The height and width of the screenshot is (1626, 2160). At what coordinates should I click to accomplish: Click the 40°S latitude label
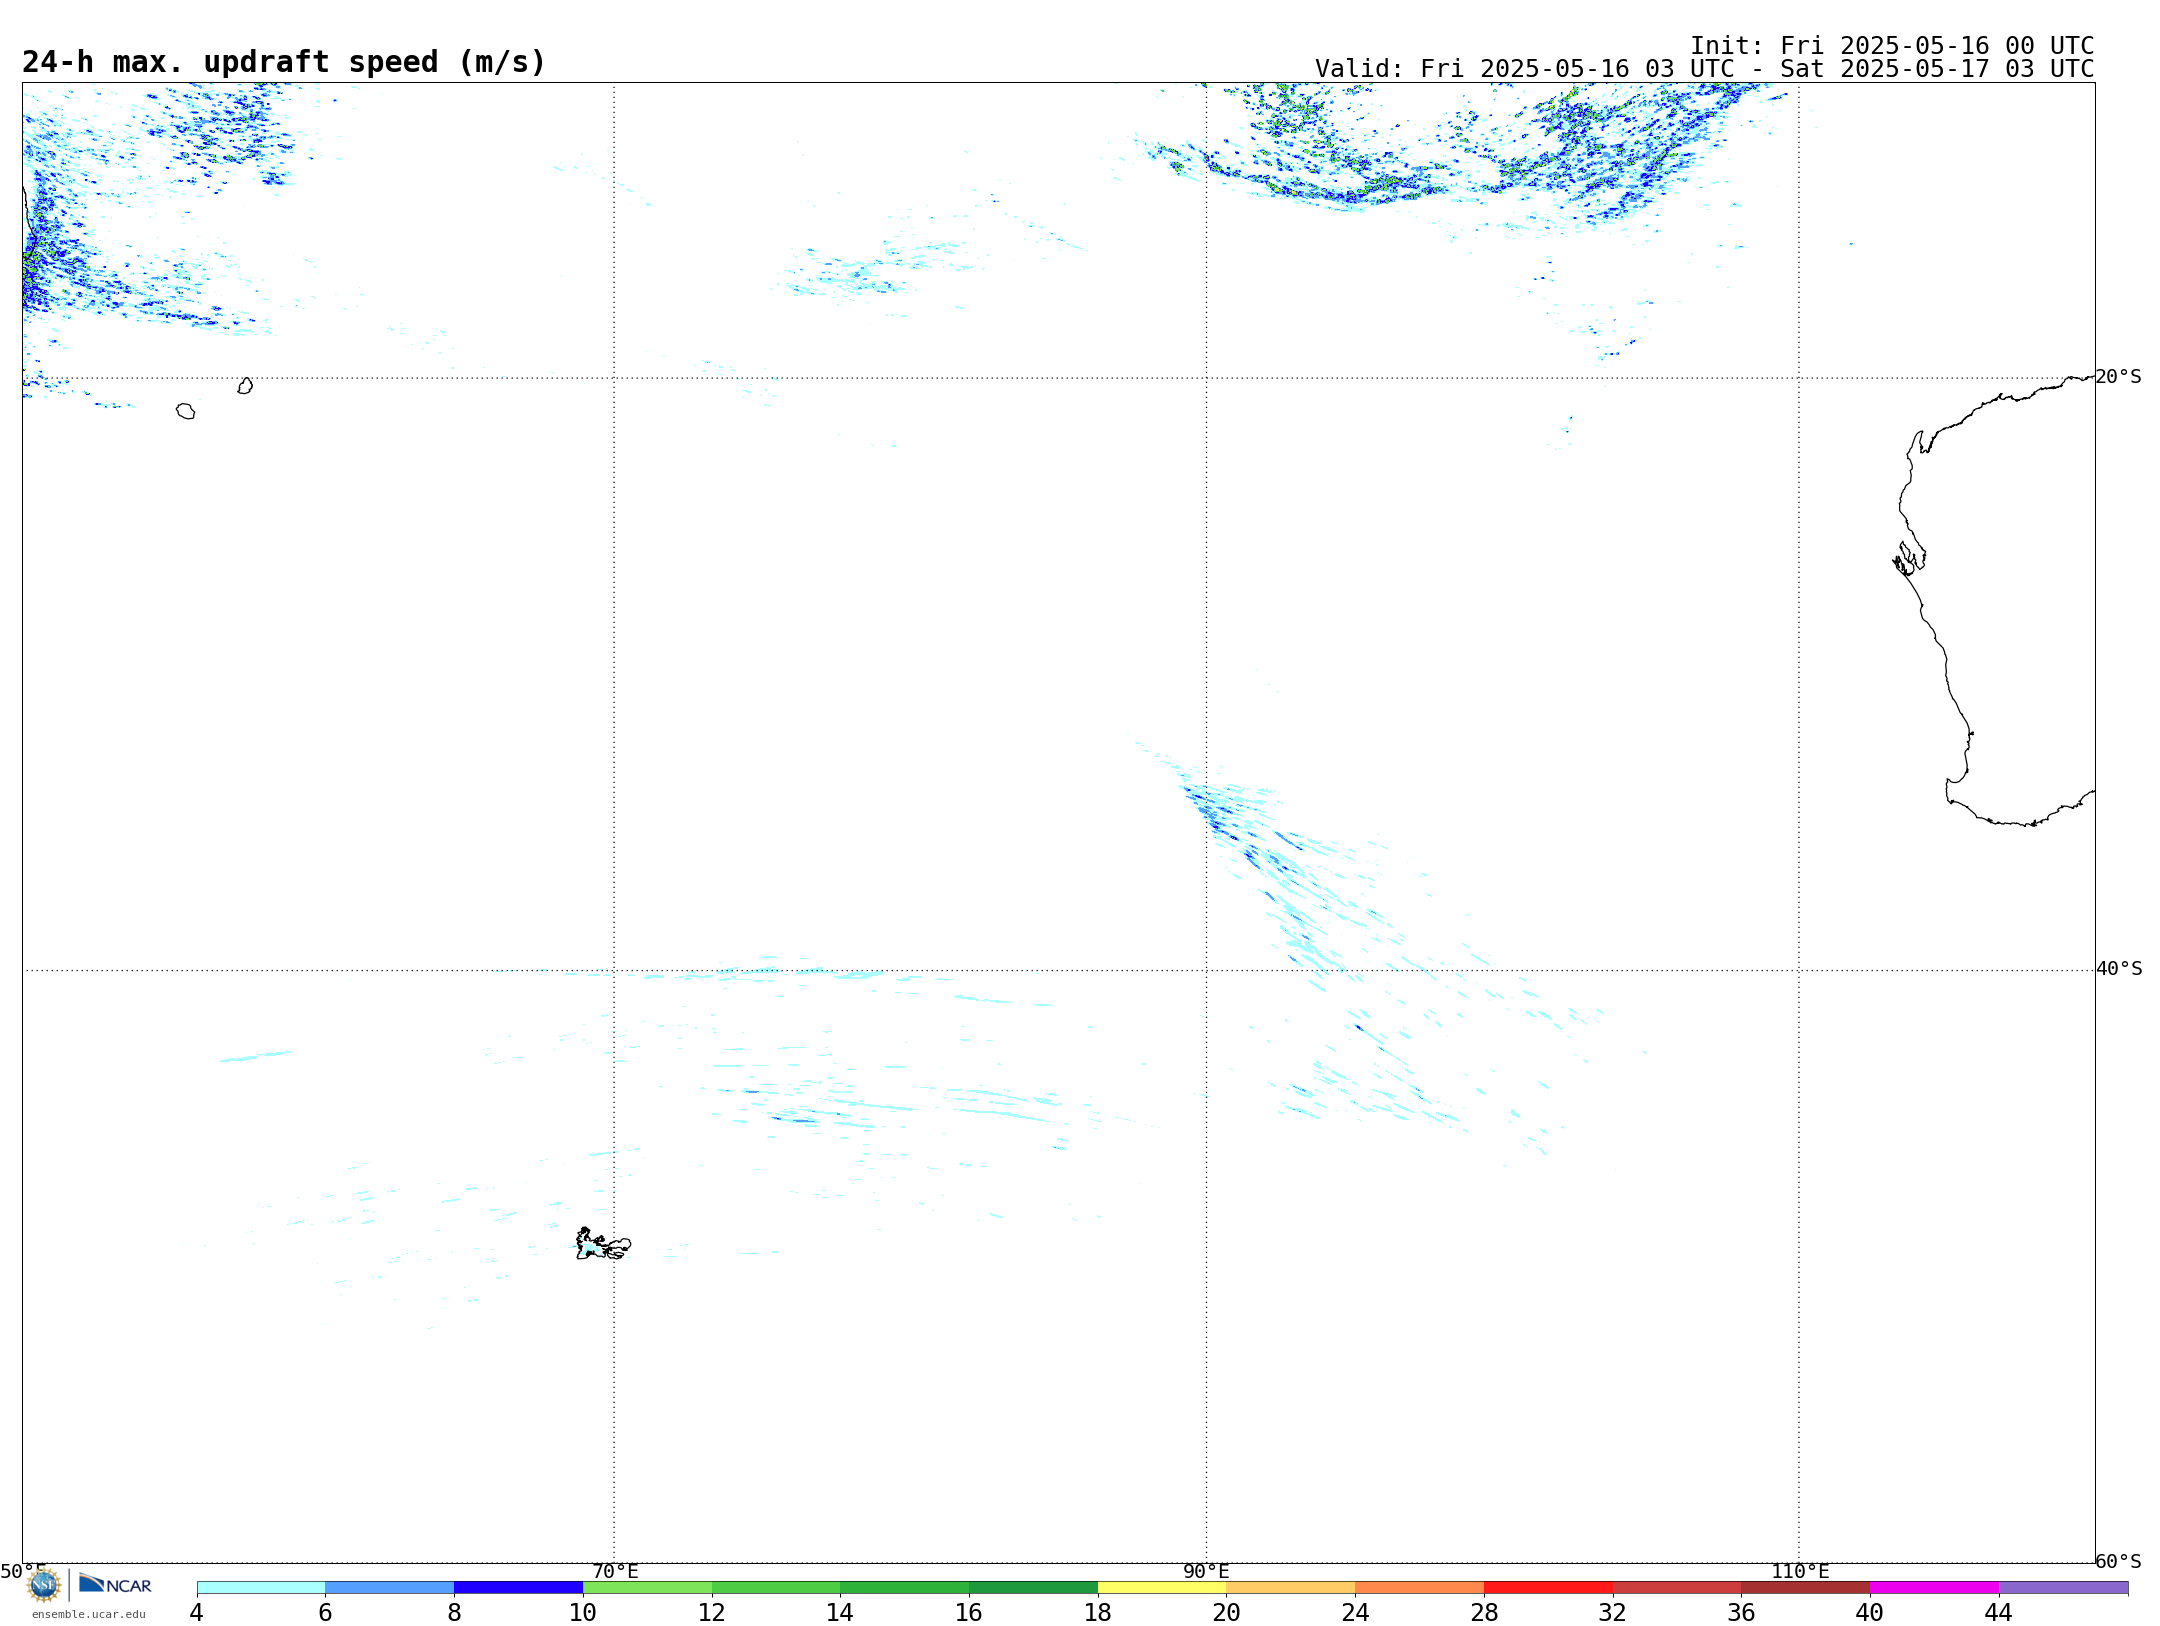2119,969
